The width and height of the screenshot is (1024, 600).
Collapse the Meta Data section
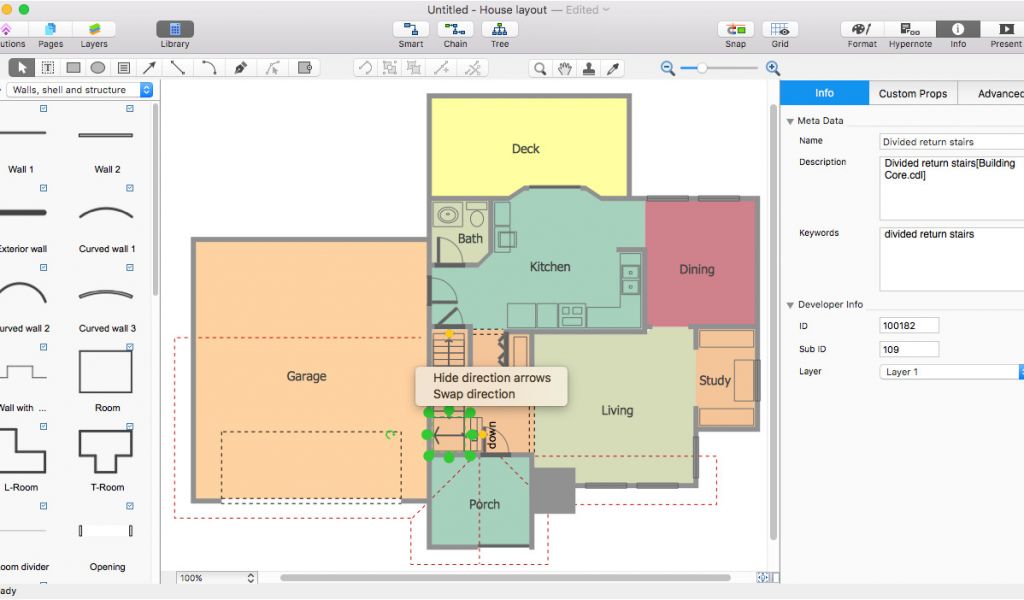[790, 121]
